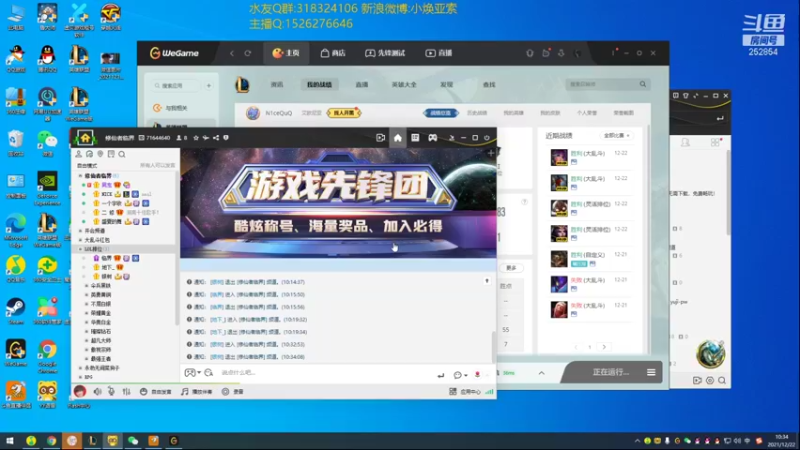Select the 不屈白银 sub-channel
The width and height of the screenshot is (800, 450).
coord(101,304)
